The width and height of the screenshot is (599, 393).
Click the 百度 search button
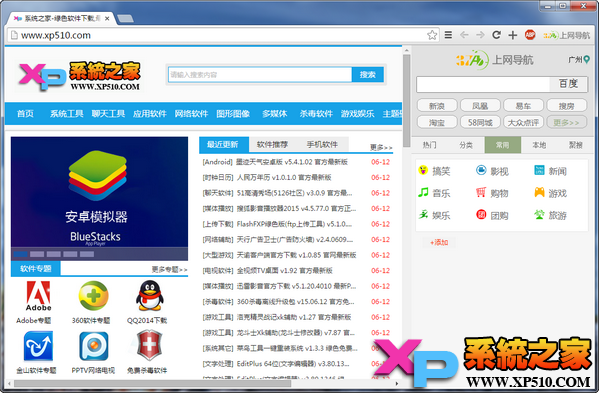coord(568,84)
